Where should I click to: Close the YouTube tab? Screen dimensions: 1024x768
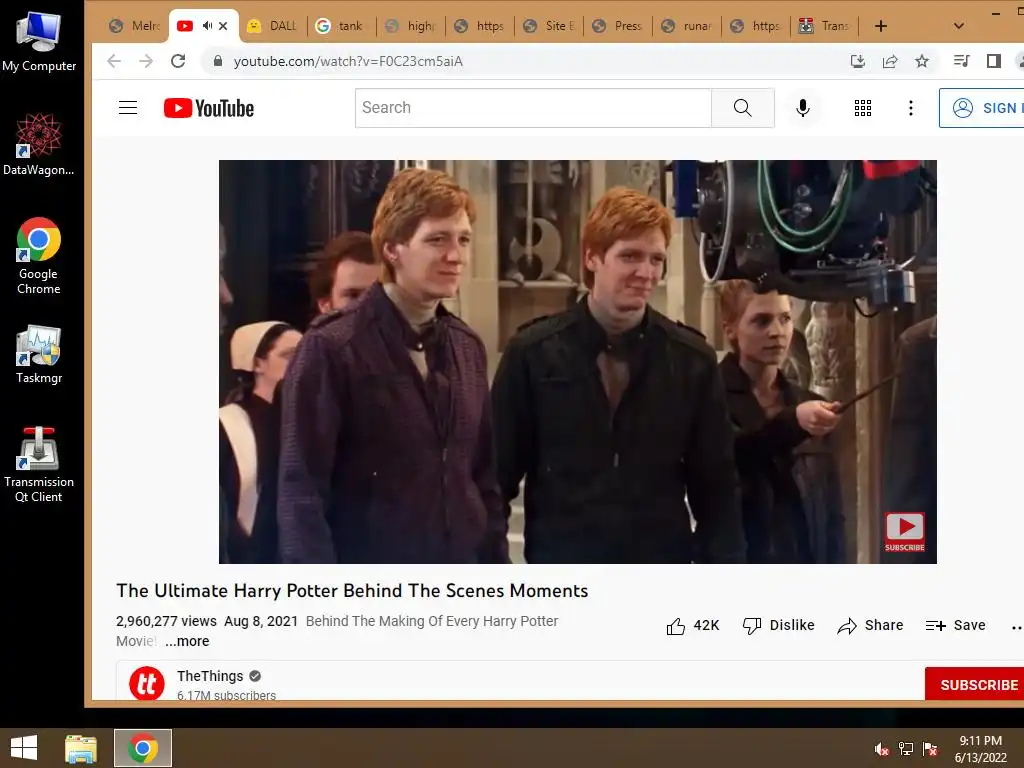click(x=223, y=26)
